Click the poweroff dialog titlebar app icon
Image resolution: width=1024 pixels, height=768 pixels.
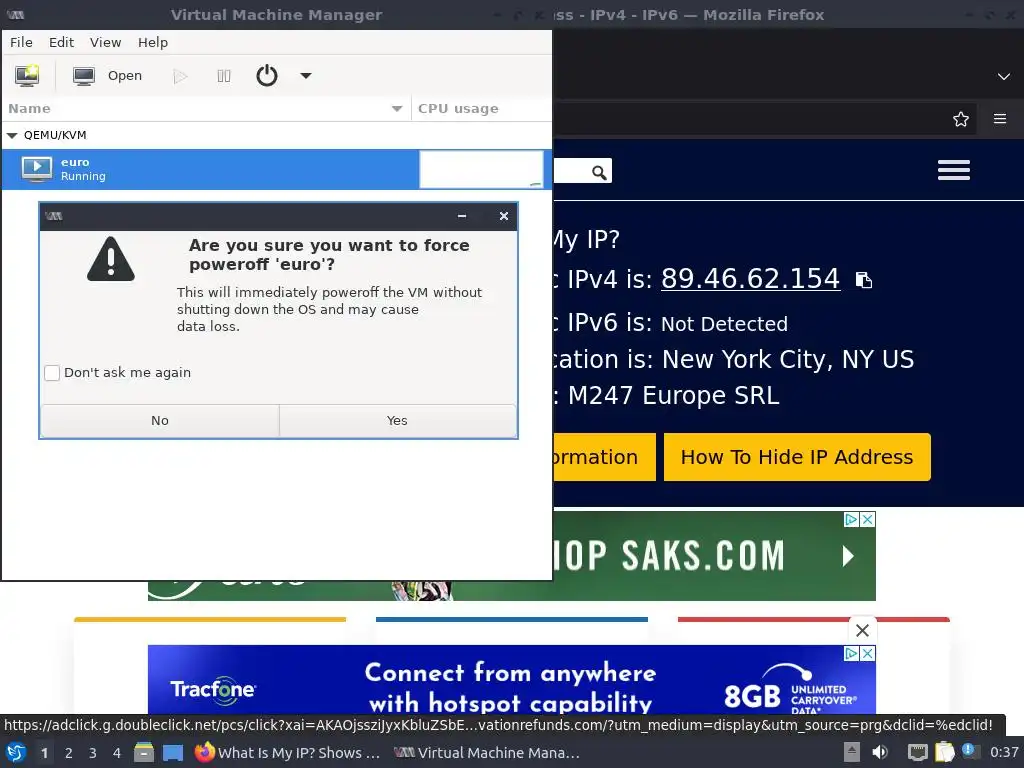[54, 216]
